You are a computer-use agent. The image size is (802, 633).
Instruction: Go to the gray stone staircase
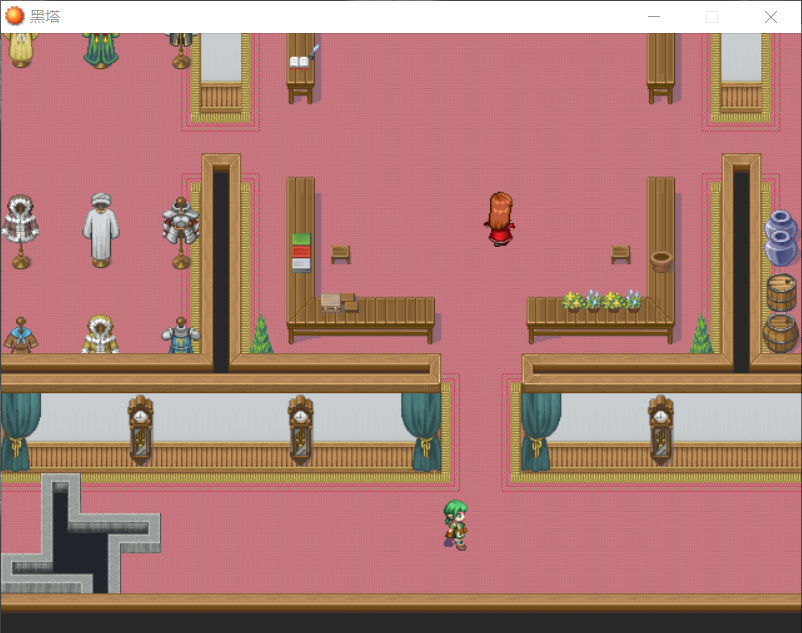81,533
